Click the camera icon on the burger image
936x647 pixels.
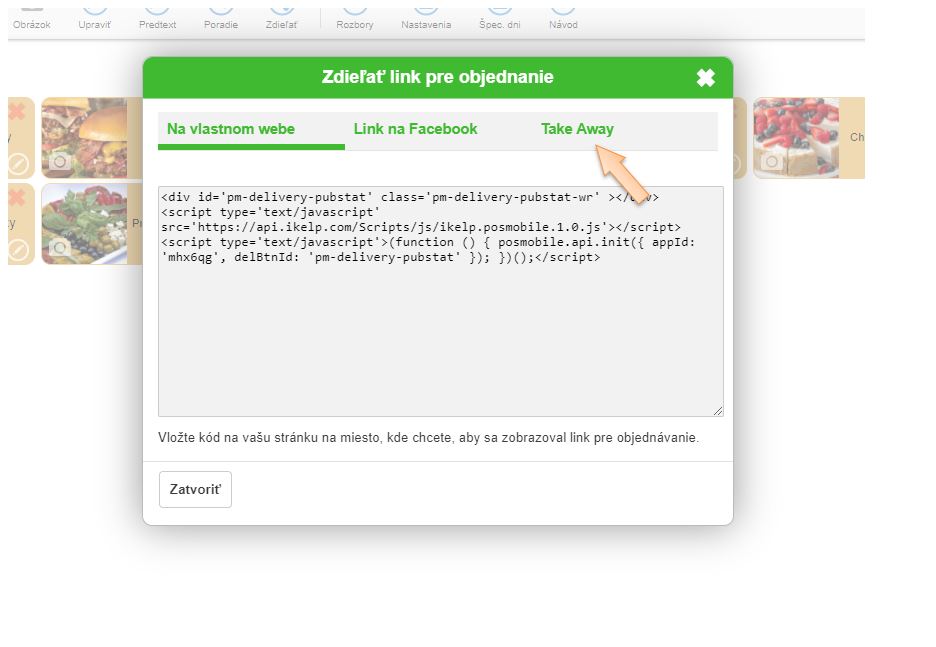(x=60, y=161)
